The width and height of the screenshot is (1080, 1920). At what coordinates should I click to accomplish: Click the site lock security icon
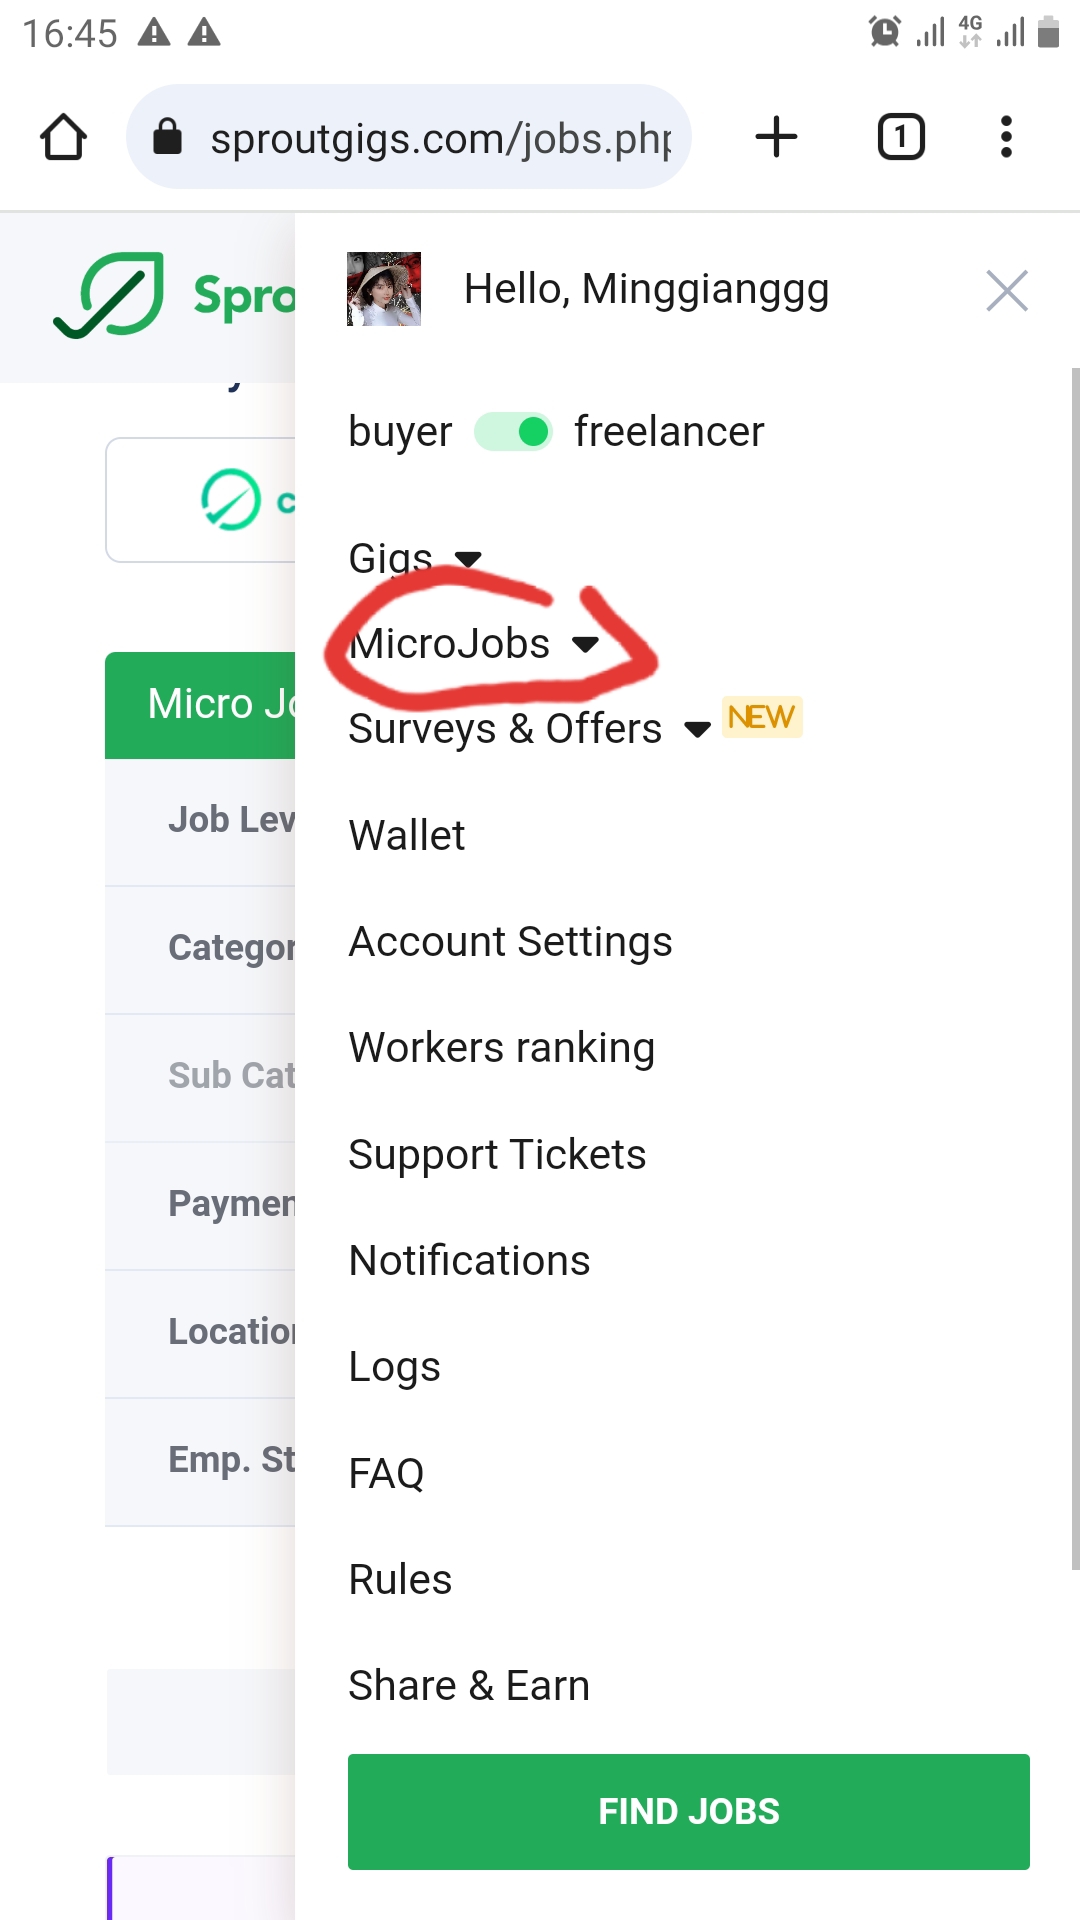[x=168, y=137]
